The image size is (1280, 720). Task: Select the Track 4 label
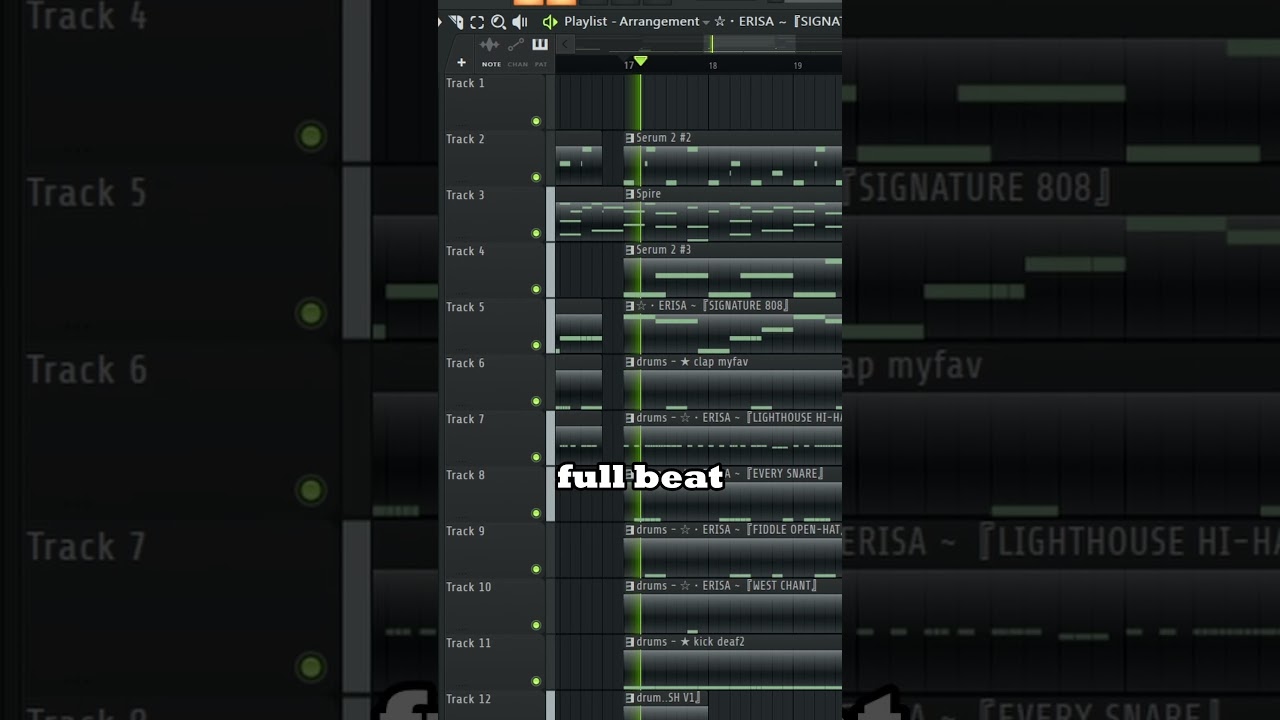click(x=465, y=251)
